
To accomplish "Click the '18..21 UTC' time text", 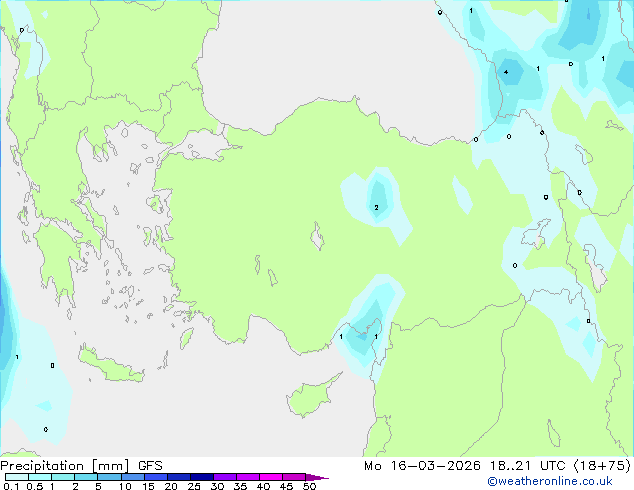I will click(x=527, y=466).
